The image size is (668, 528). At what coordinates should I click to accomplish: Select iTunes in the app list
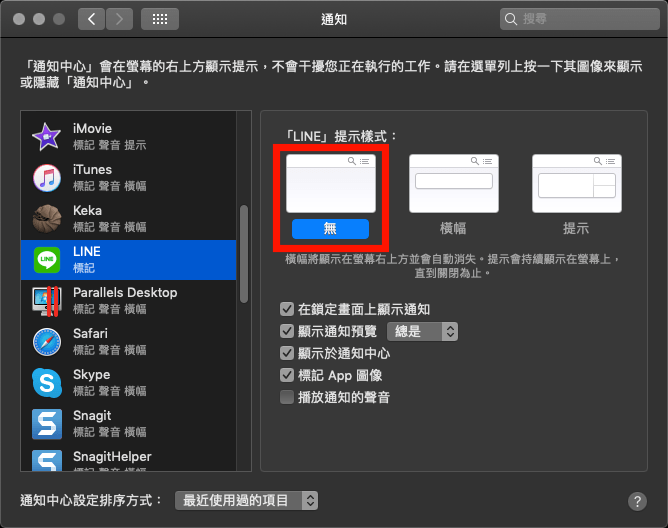point(128,178)
